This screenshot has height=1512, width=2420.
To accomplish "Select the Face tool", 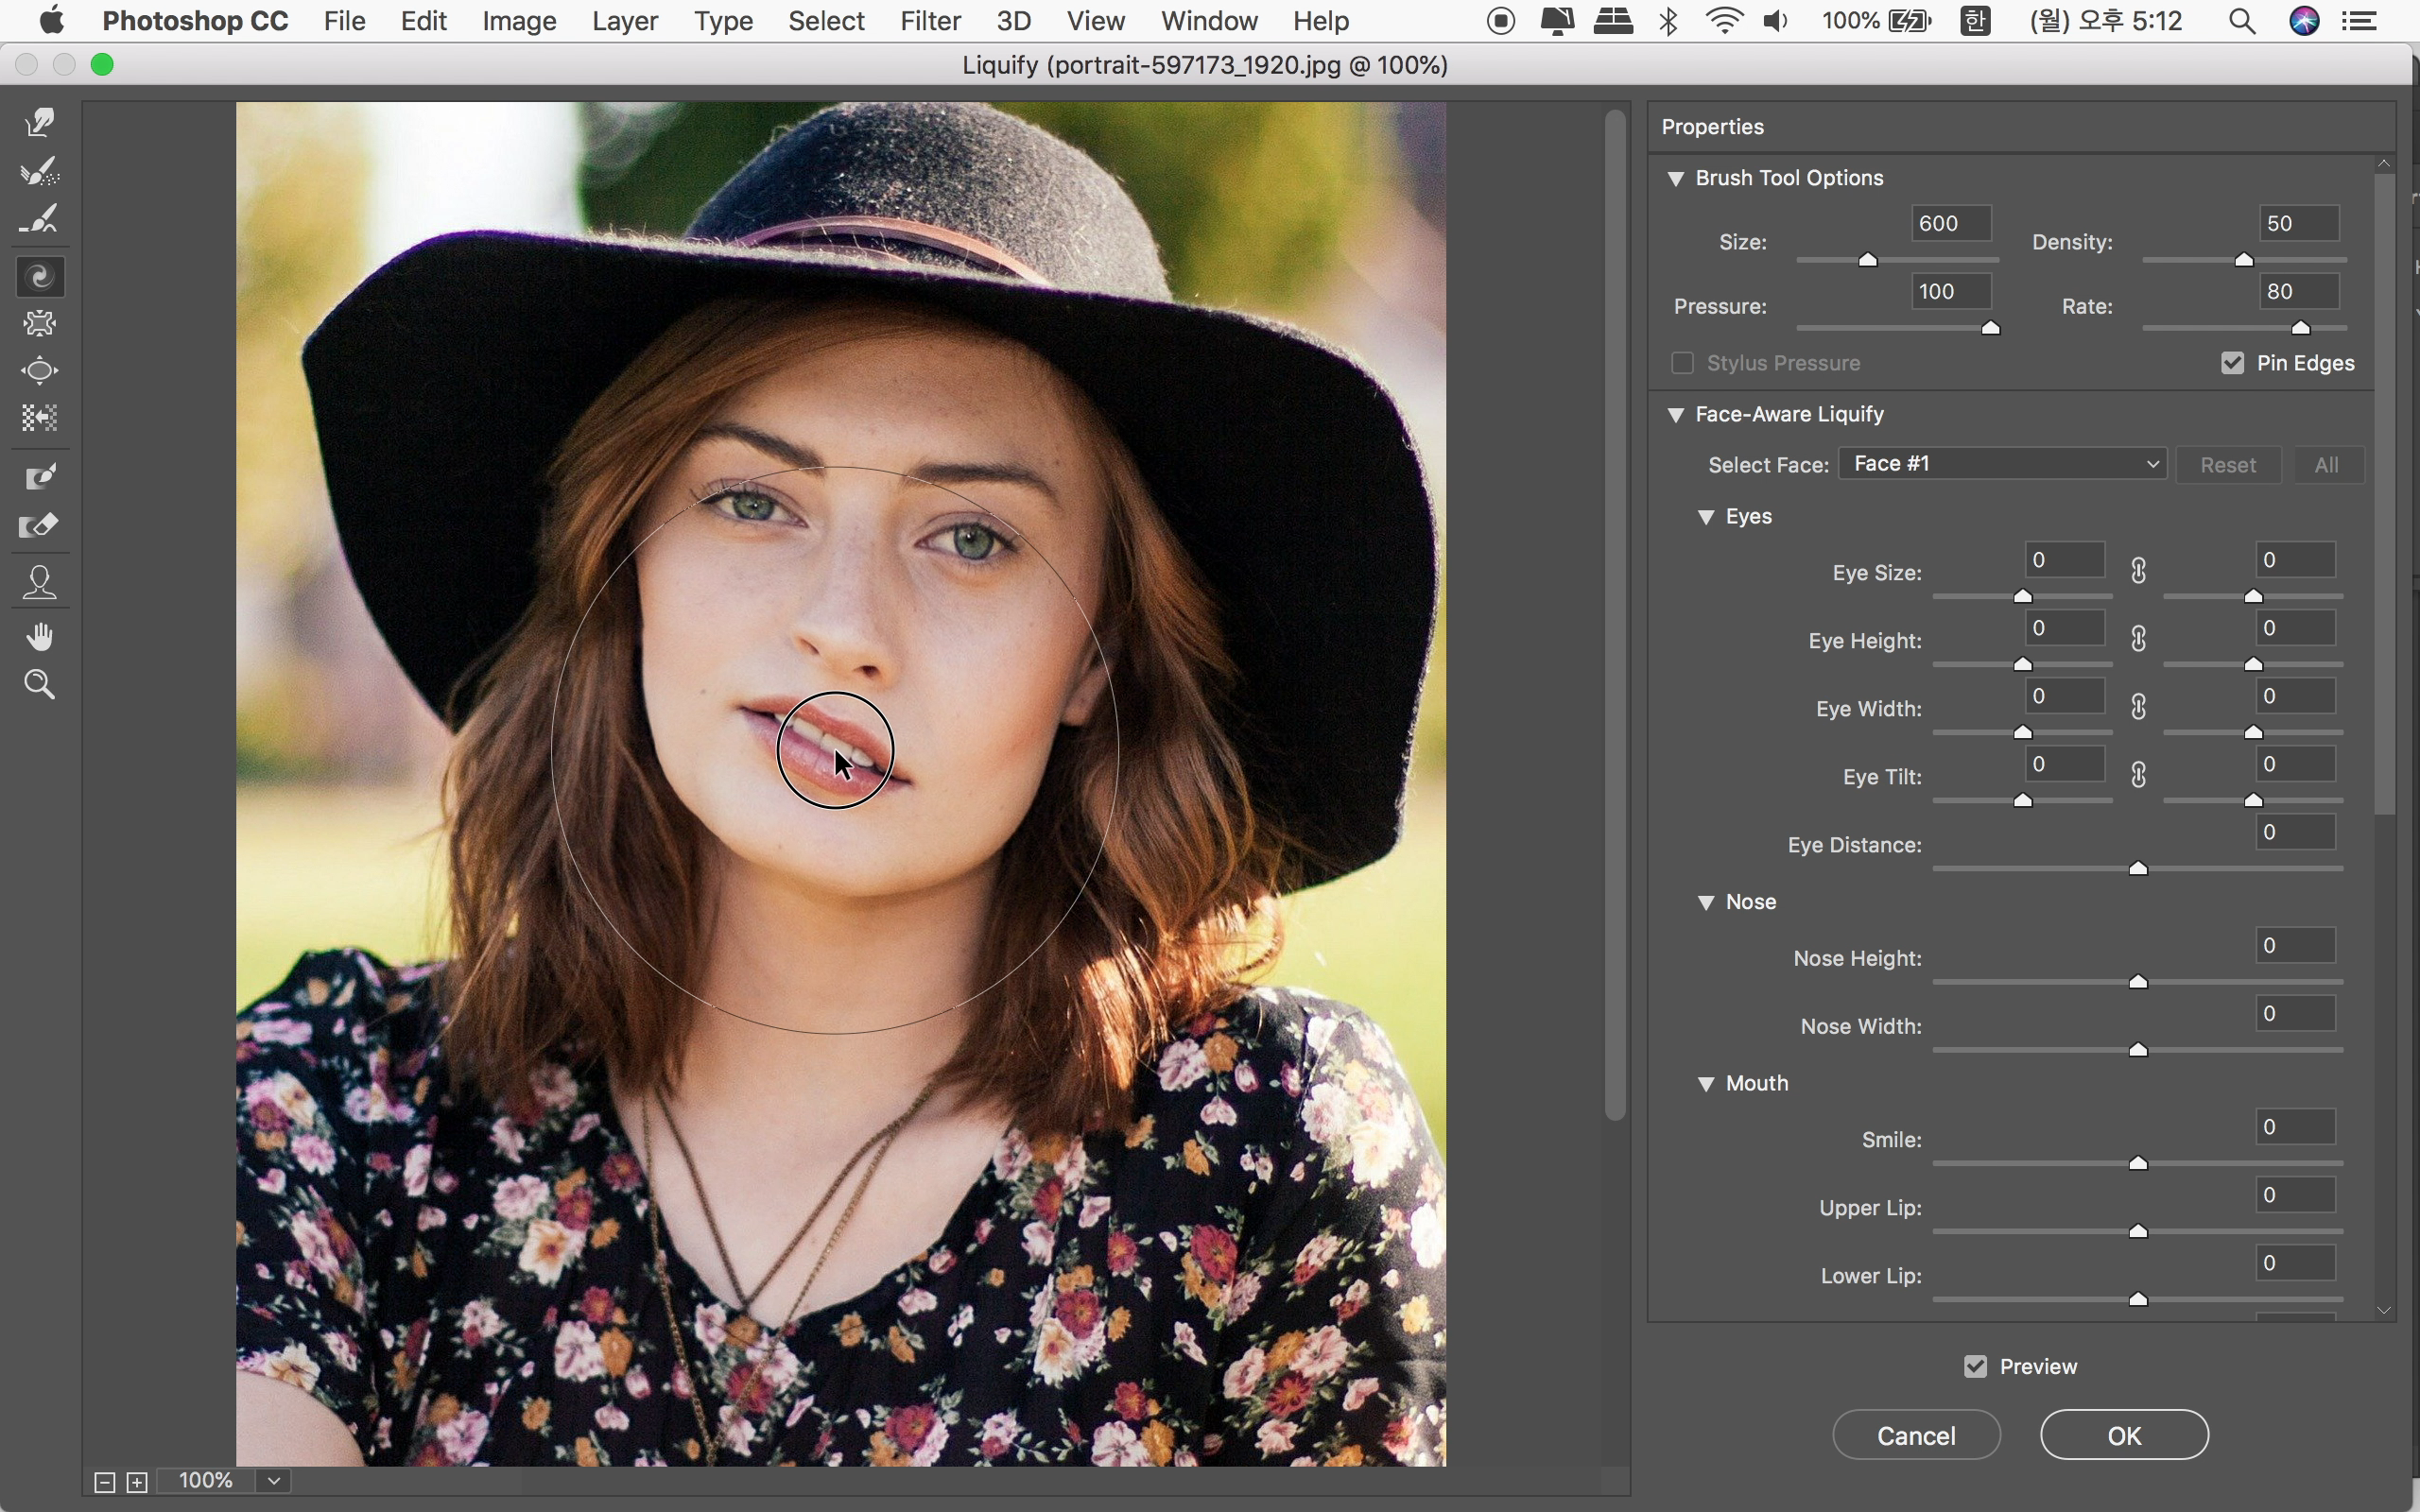I will click(40, 582).
